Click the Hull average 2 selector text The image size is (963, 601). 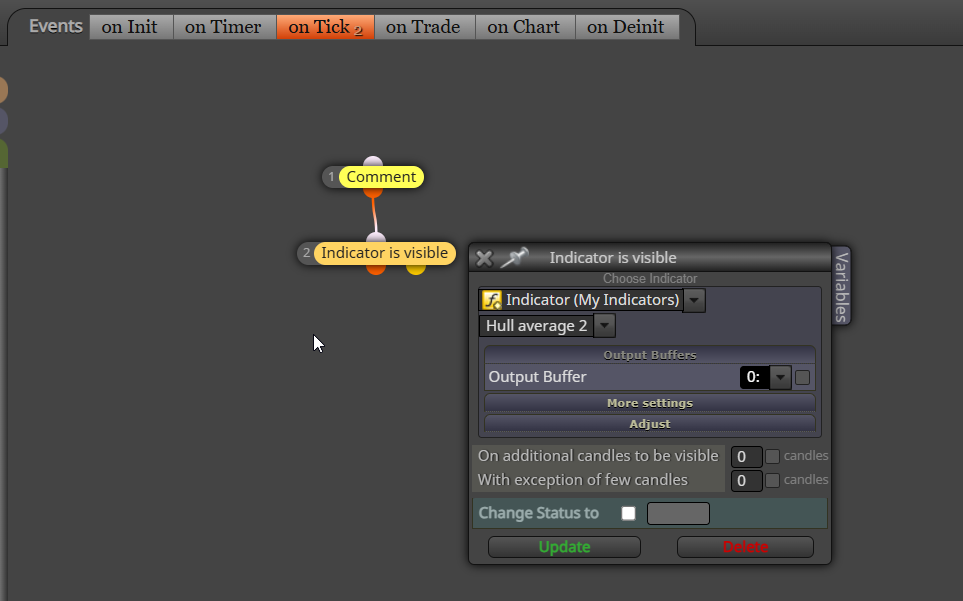coord(536,325)
